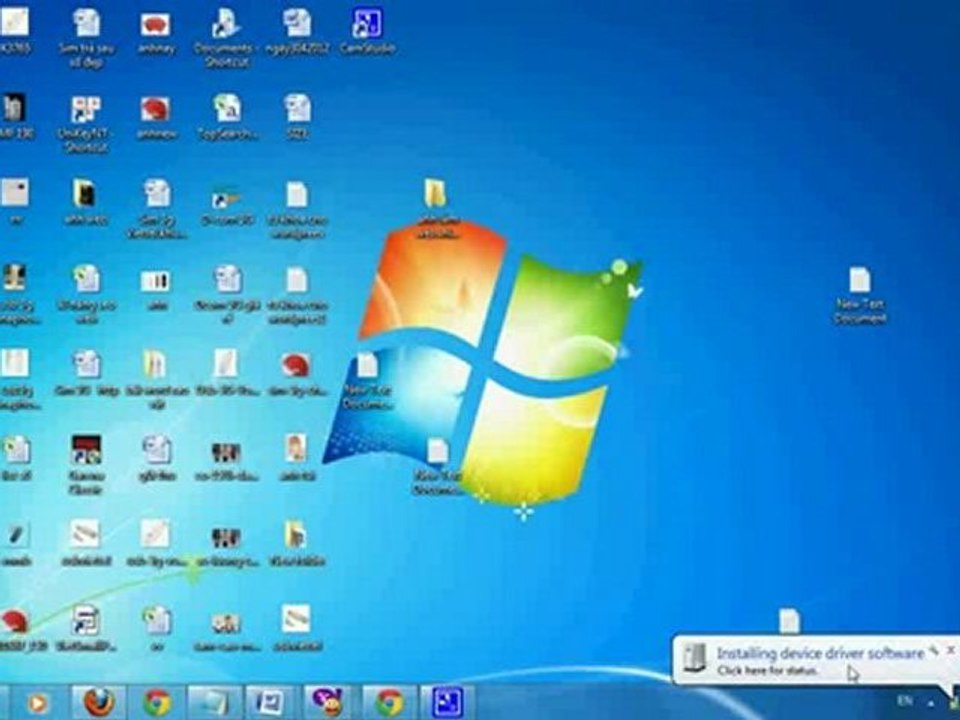Viewport: 960px width, 720px height.
Task: Click the device installation tray icon
Action: [953, 702]
